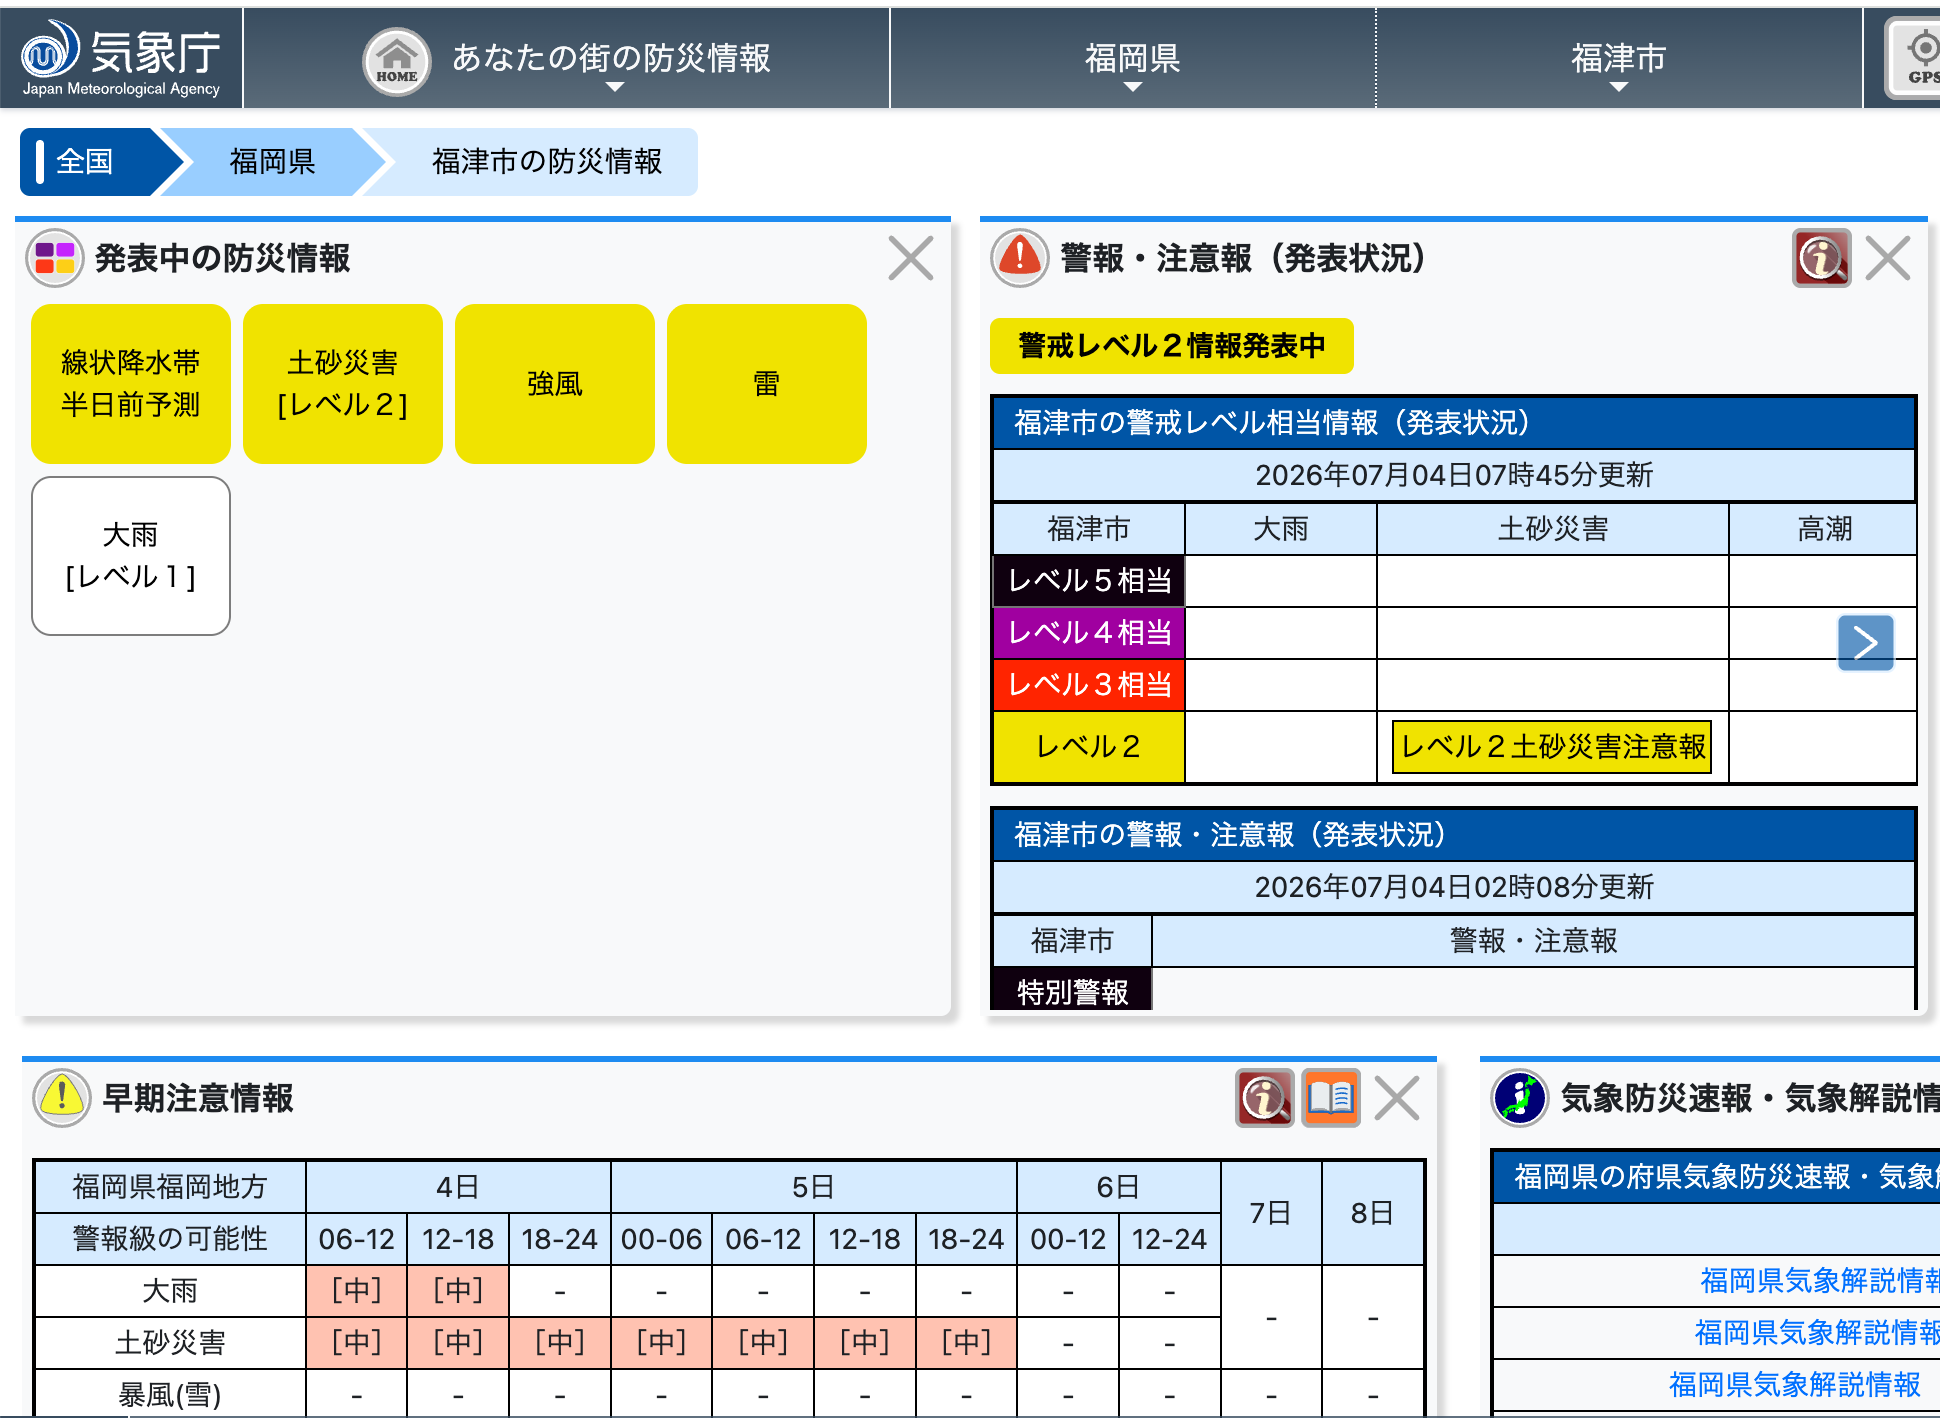Click the red warning icon beside 警報・注意報
Image resolution: width=1940 pixels, height=1418 pixels.
point(1019,258)
